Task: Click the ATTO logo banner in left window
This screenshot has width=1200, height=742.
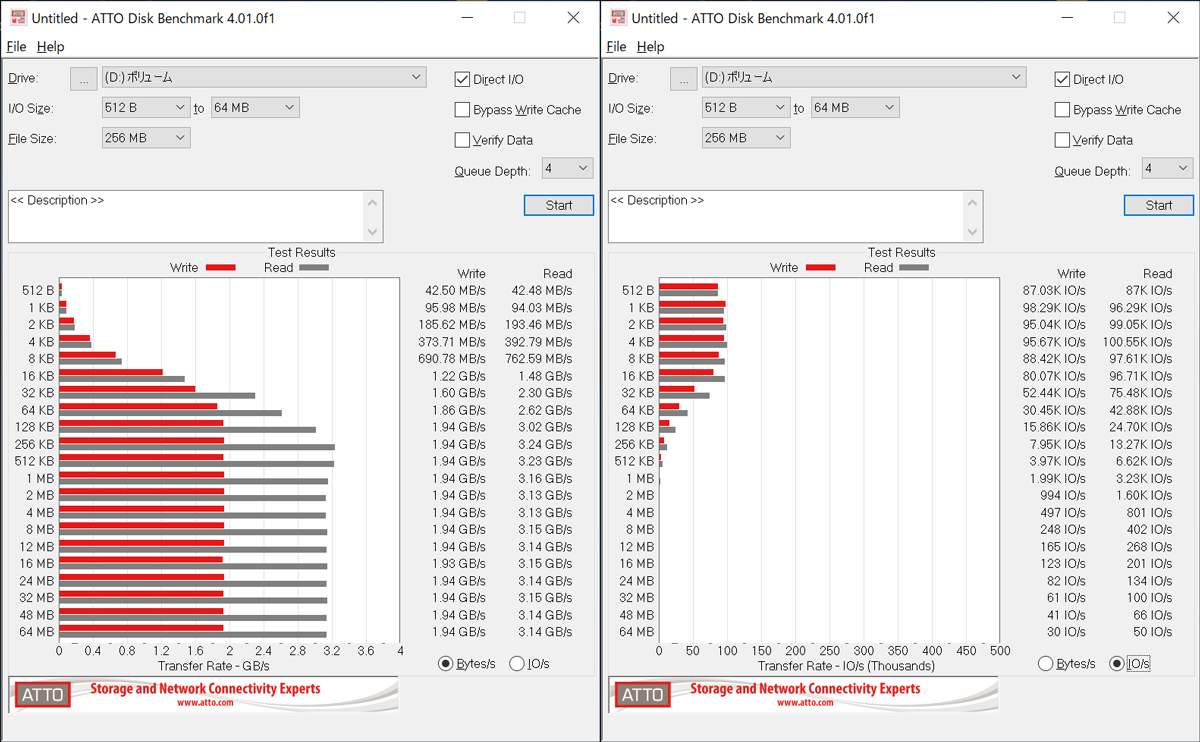Action: 203,694
